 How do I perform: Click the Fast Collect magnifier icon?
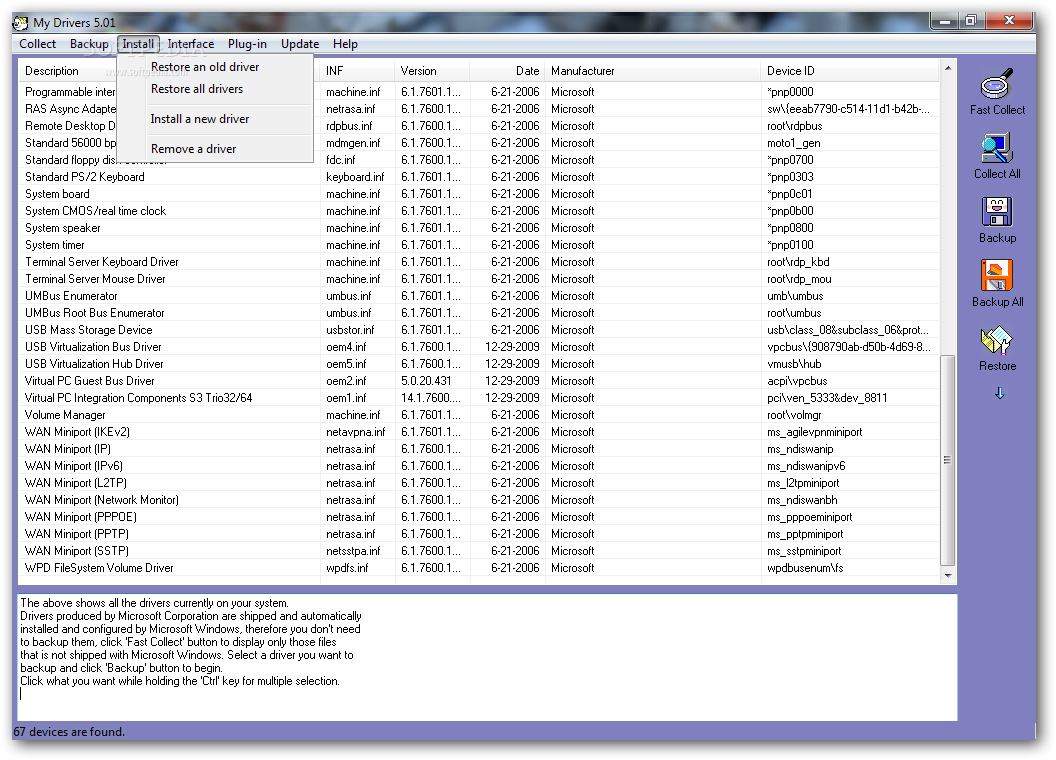click(x=997, y=83)
